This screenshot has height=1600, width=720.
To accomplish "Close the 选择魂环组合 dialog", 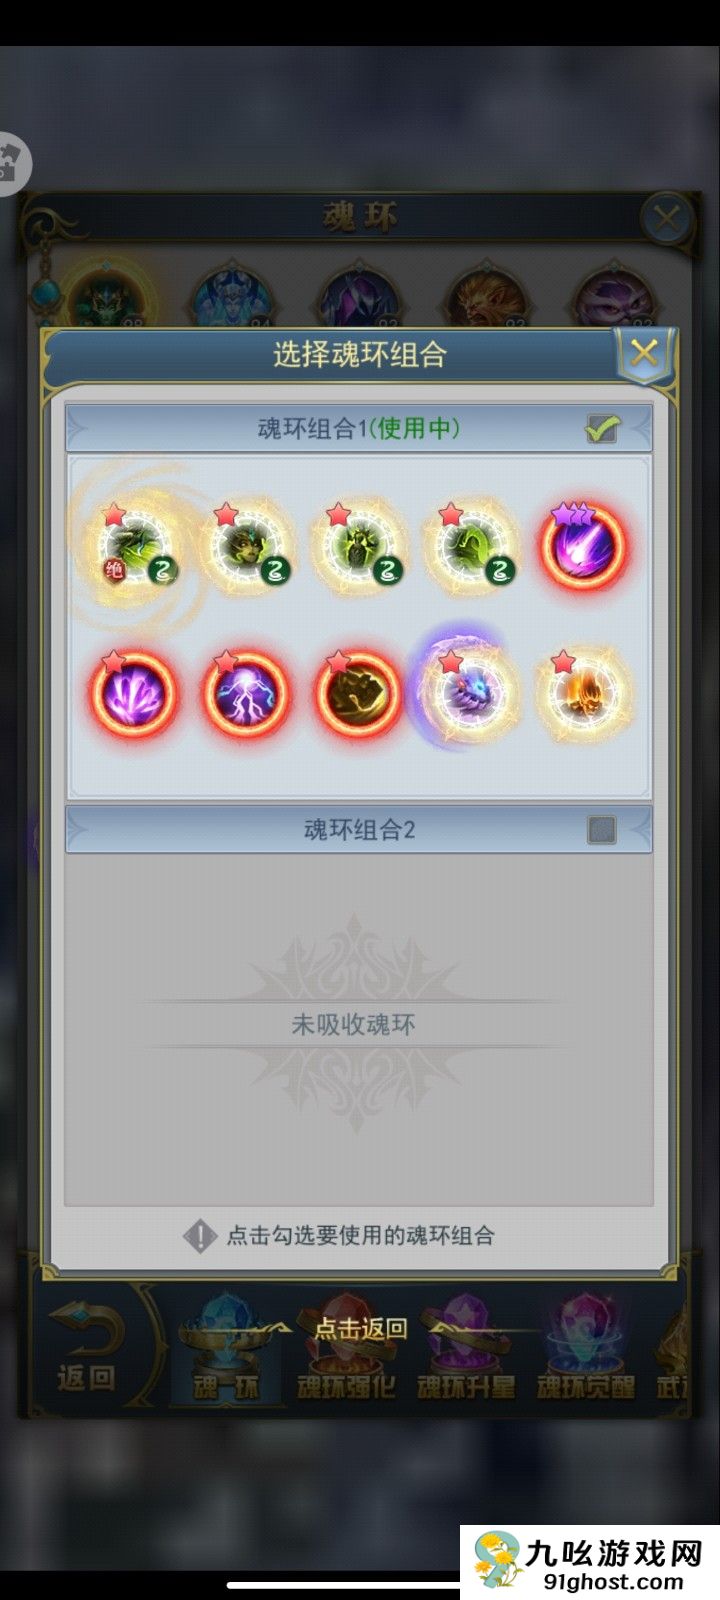I will [x=644, y=352].
